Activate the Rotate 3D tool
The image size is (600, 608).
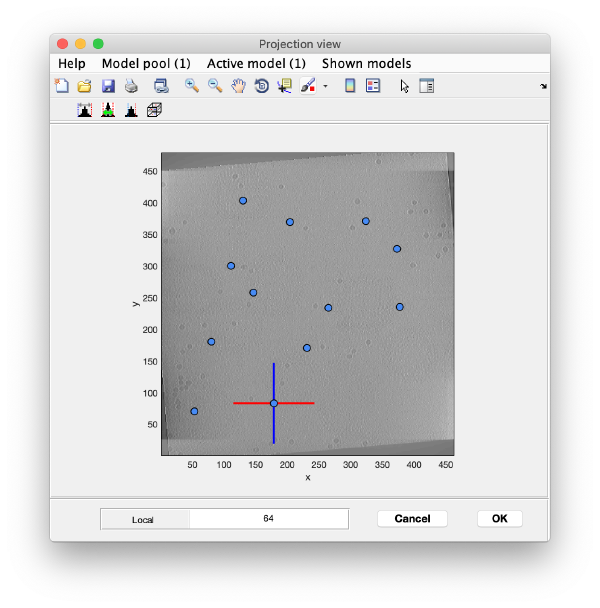point(261,86)
